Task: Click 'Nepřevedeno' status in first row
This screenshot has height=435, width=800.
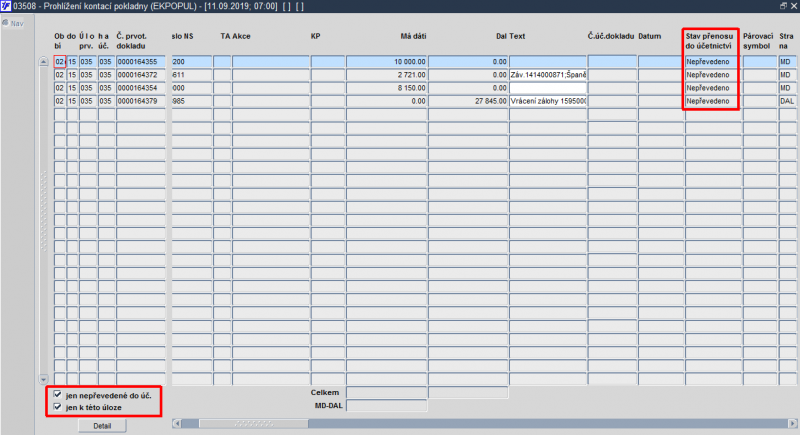Action: click(x=711, y=62)
